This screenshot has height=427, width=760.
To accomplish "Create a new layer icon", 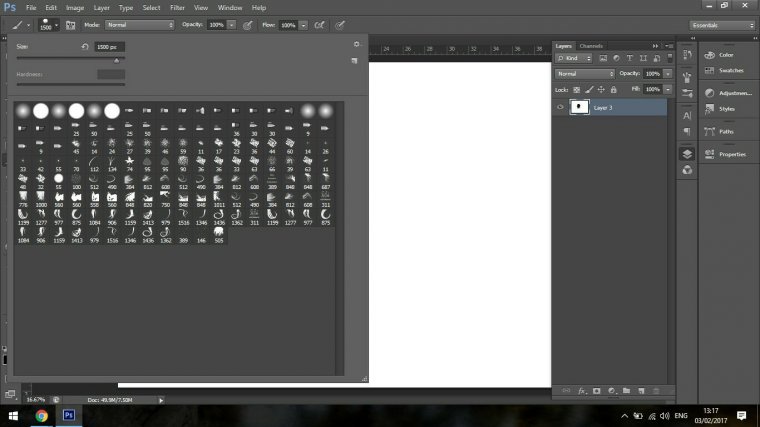I will point(641,391).
